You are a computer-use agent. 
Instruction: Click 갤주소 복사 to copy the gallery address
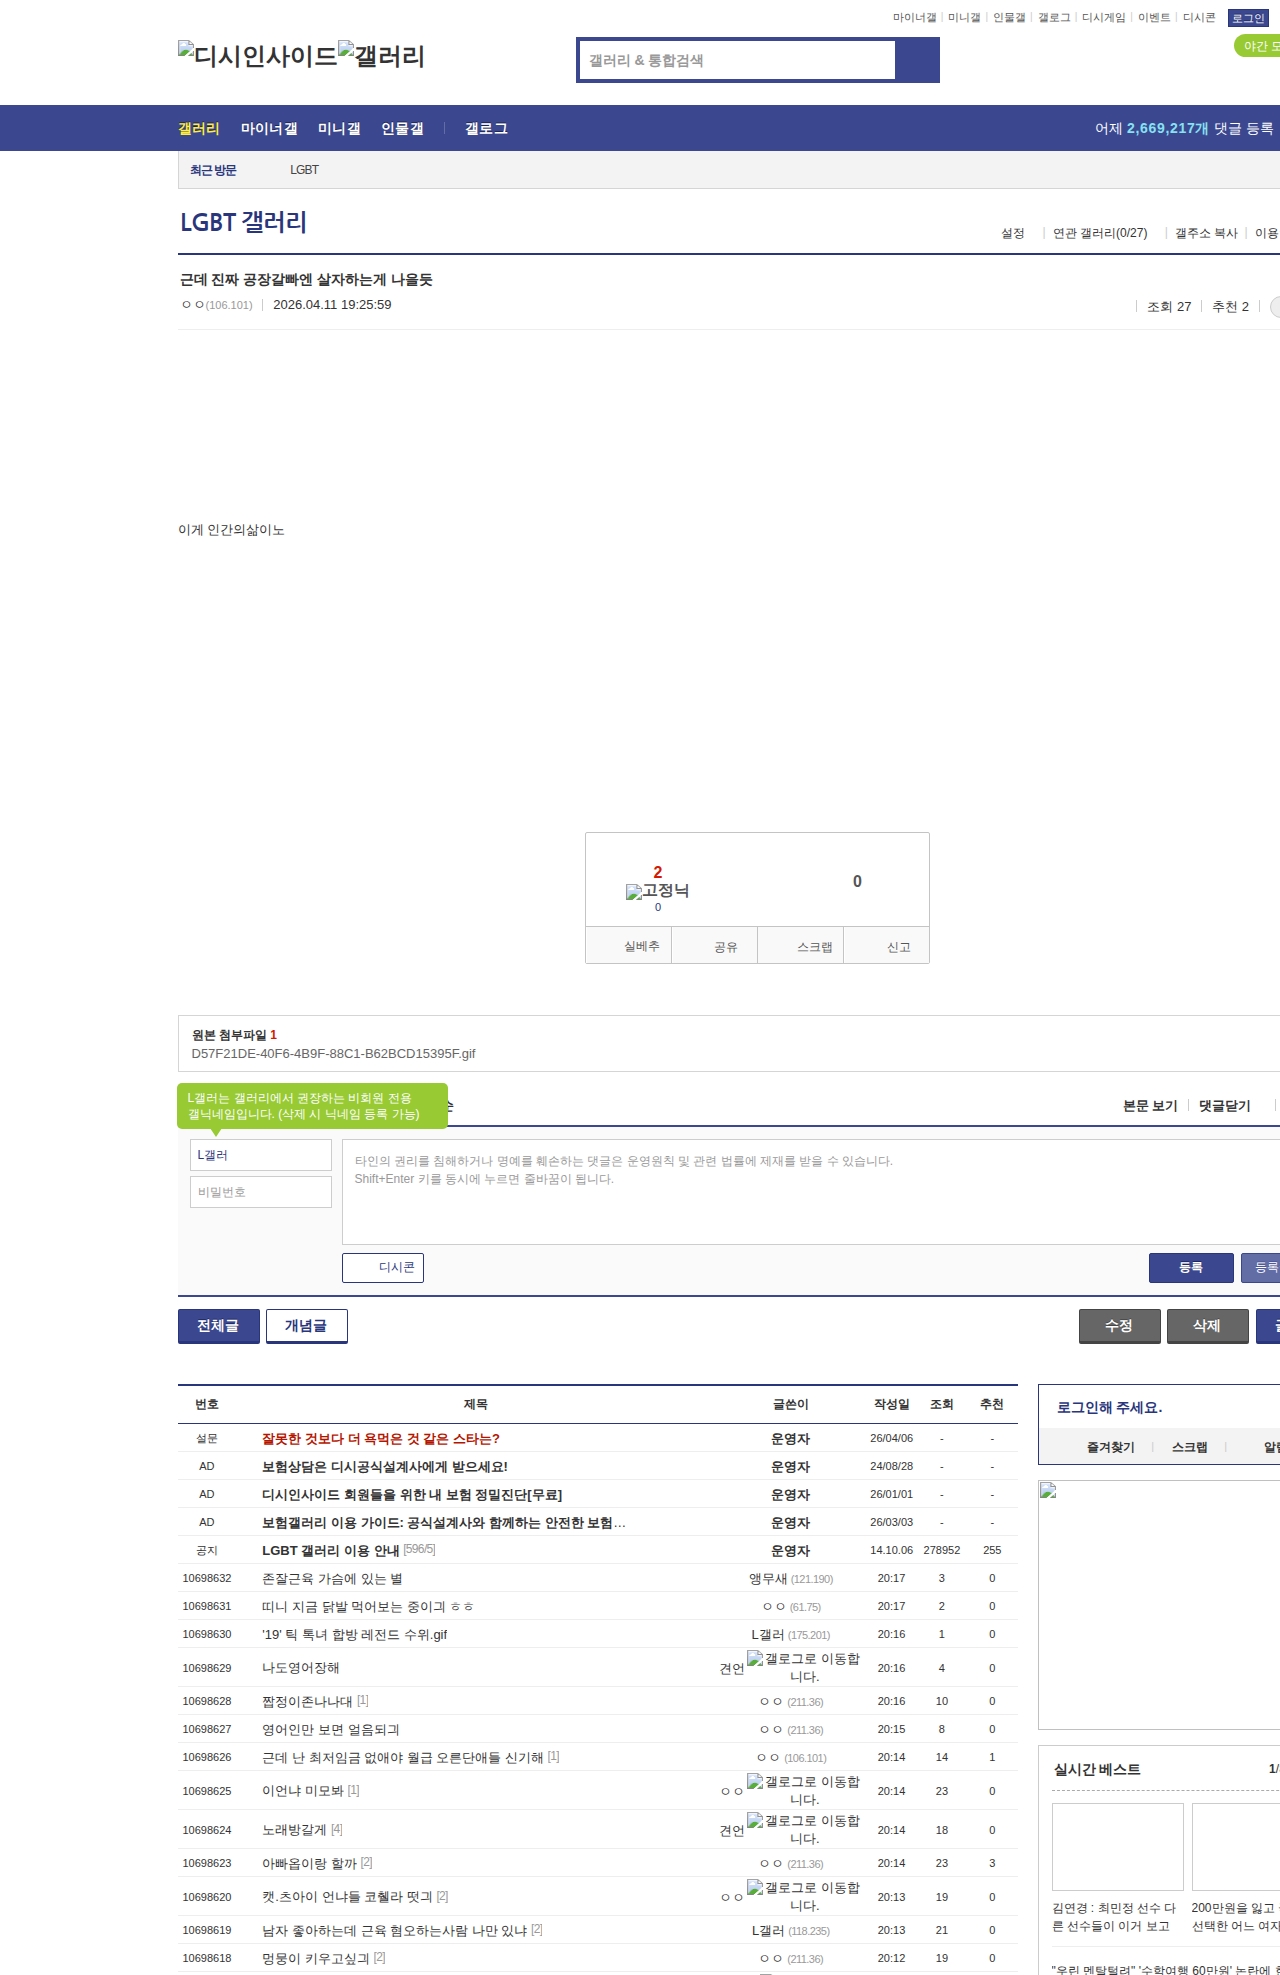point(1206,233)
